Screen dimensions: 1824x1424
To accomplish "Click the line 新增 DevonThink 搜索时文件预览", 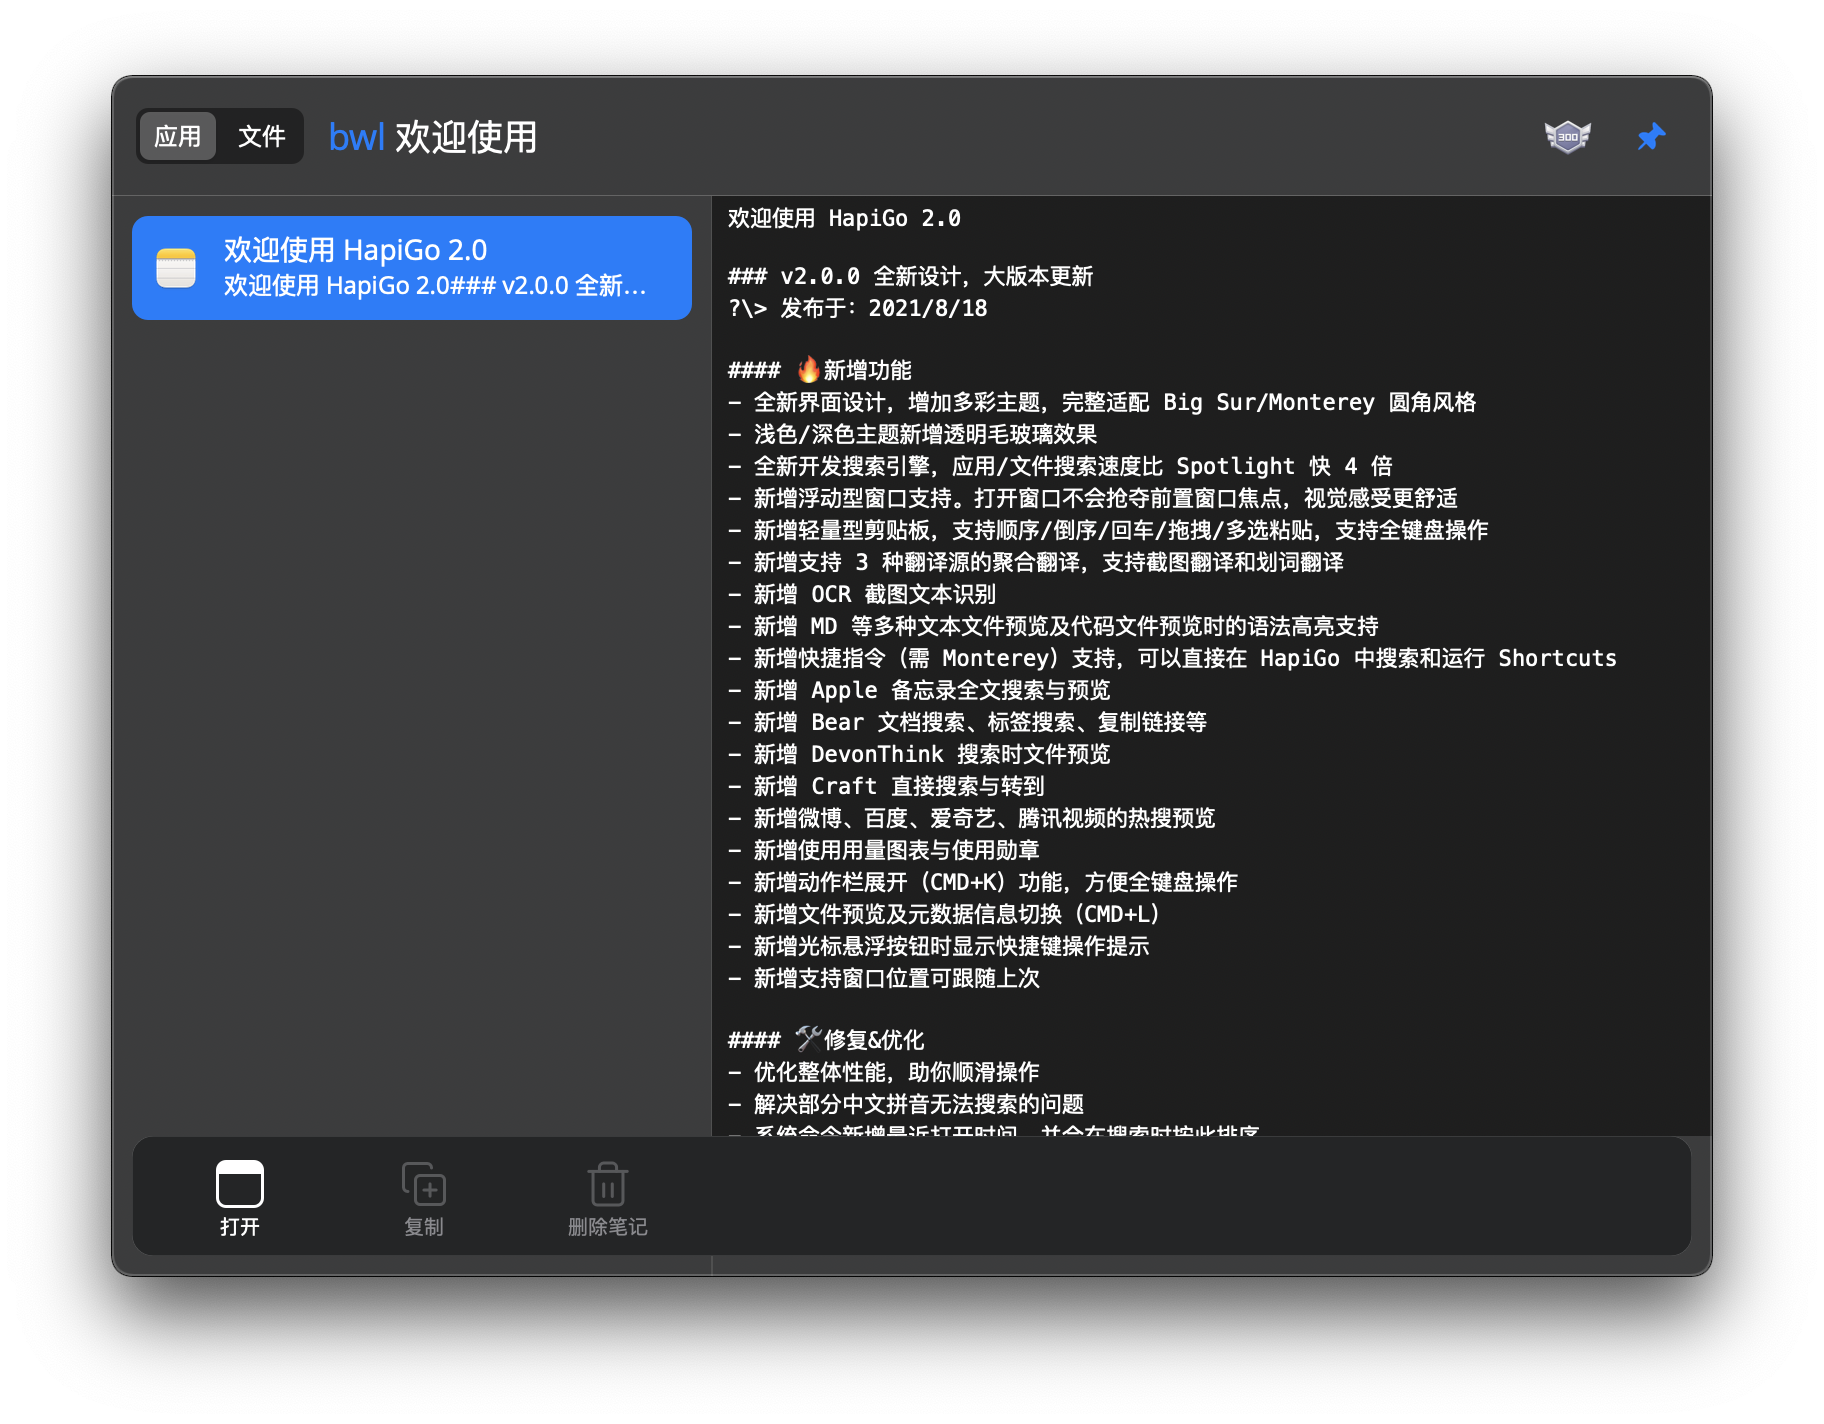I will (919, 754).
